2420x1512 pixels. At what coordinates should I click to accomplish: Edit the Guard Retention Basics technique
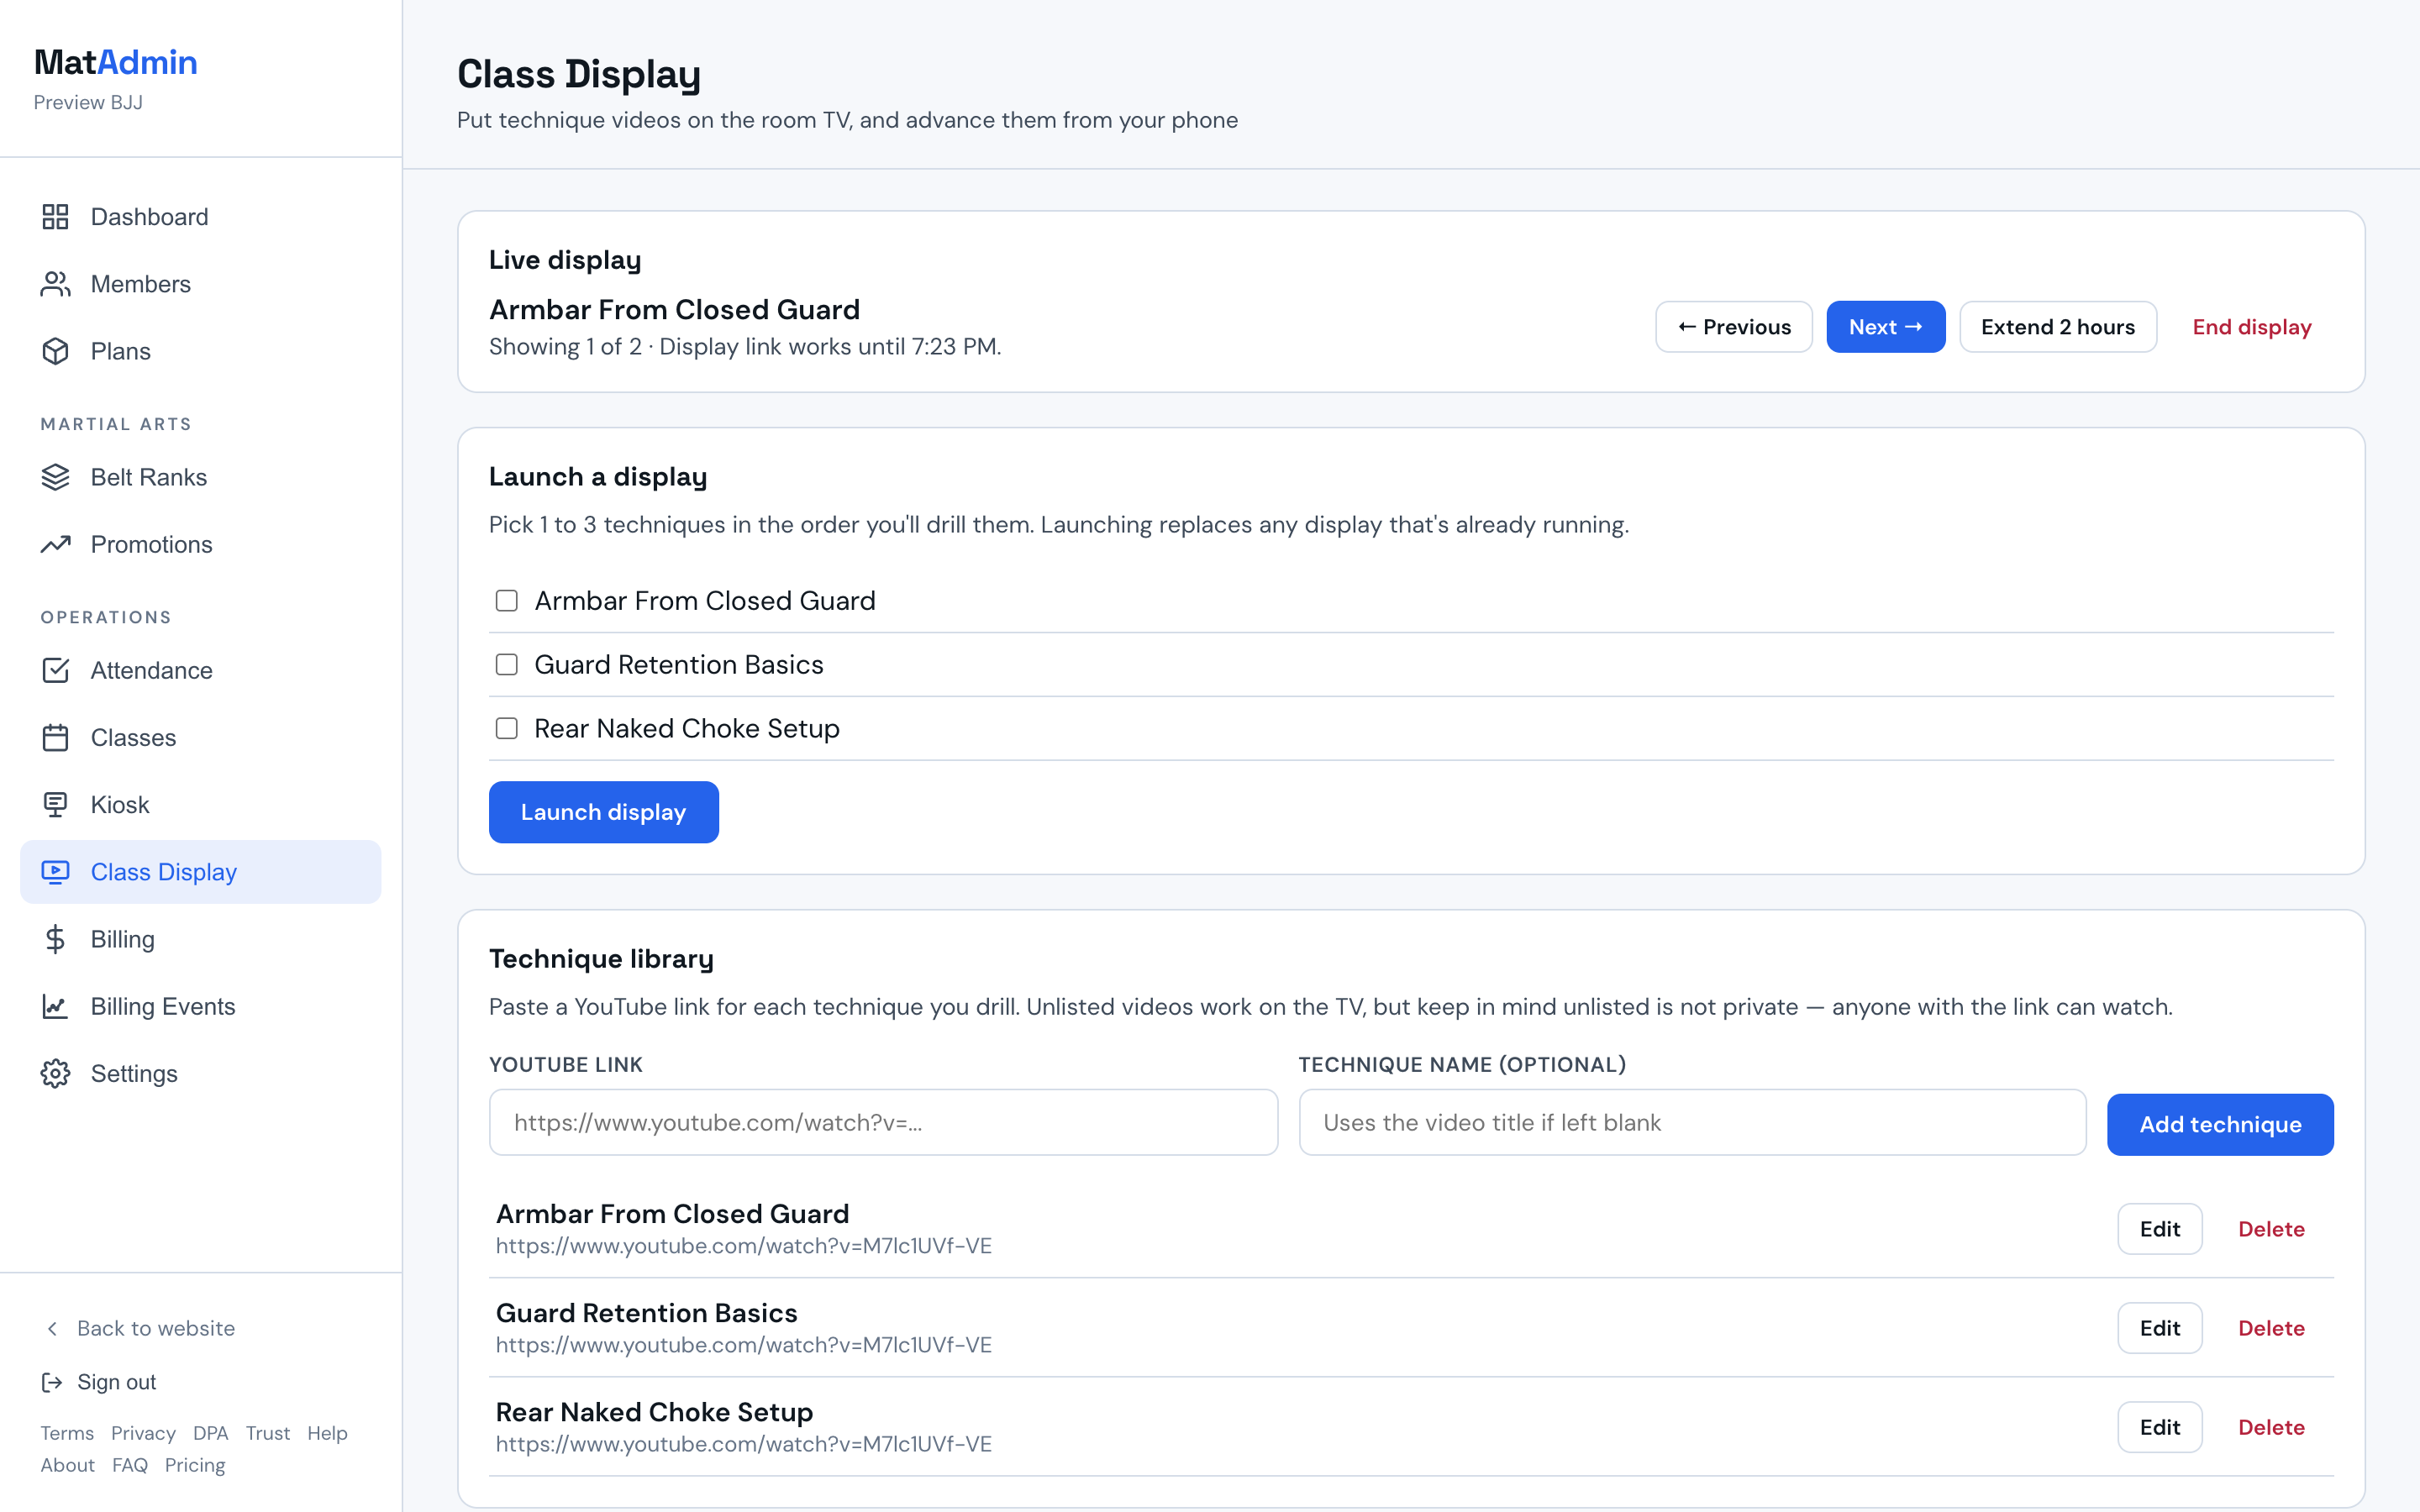coord(2159,1328)
